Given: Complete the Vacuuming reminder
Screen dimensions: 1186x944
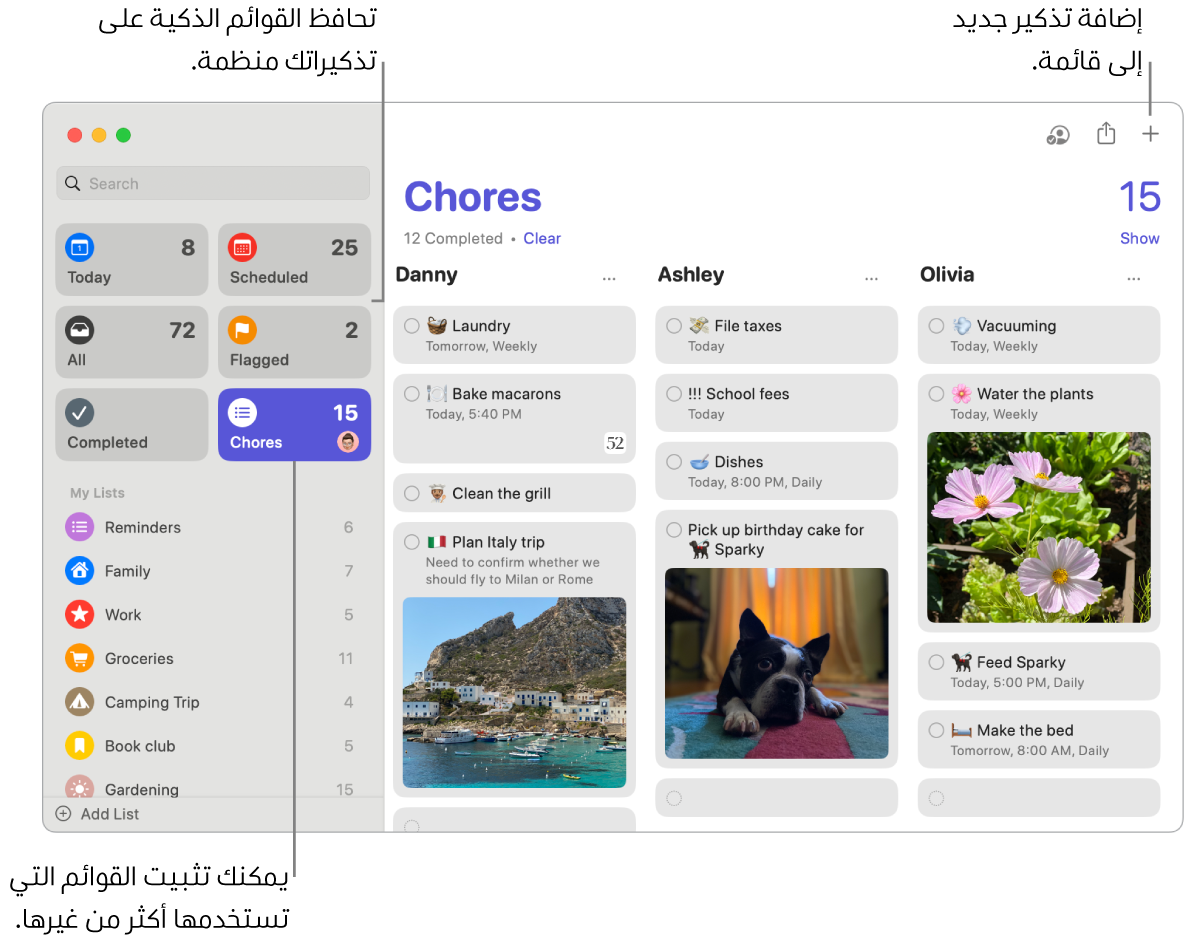Looking at the screenshot, I should (935, 325).
